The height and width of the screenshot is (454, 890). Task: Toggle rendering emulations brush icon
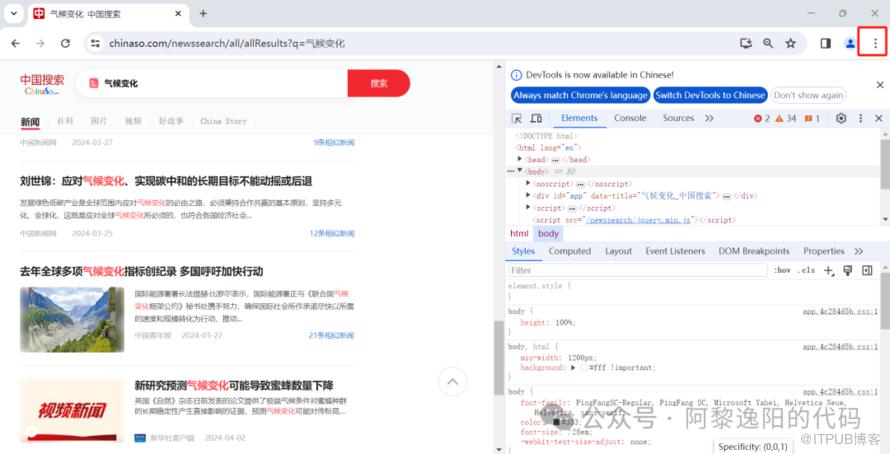click(847, 270)
